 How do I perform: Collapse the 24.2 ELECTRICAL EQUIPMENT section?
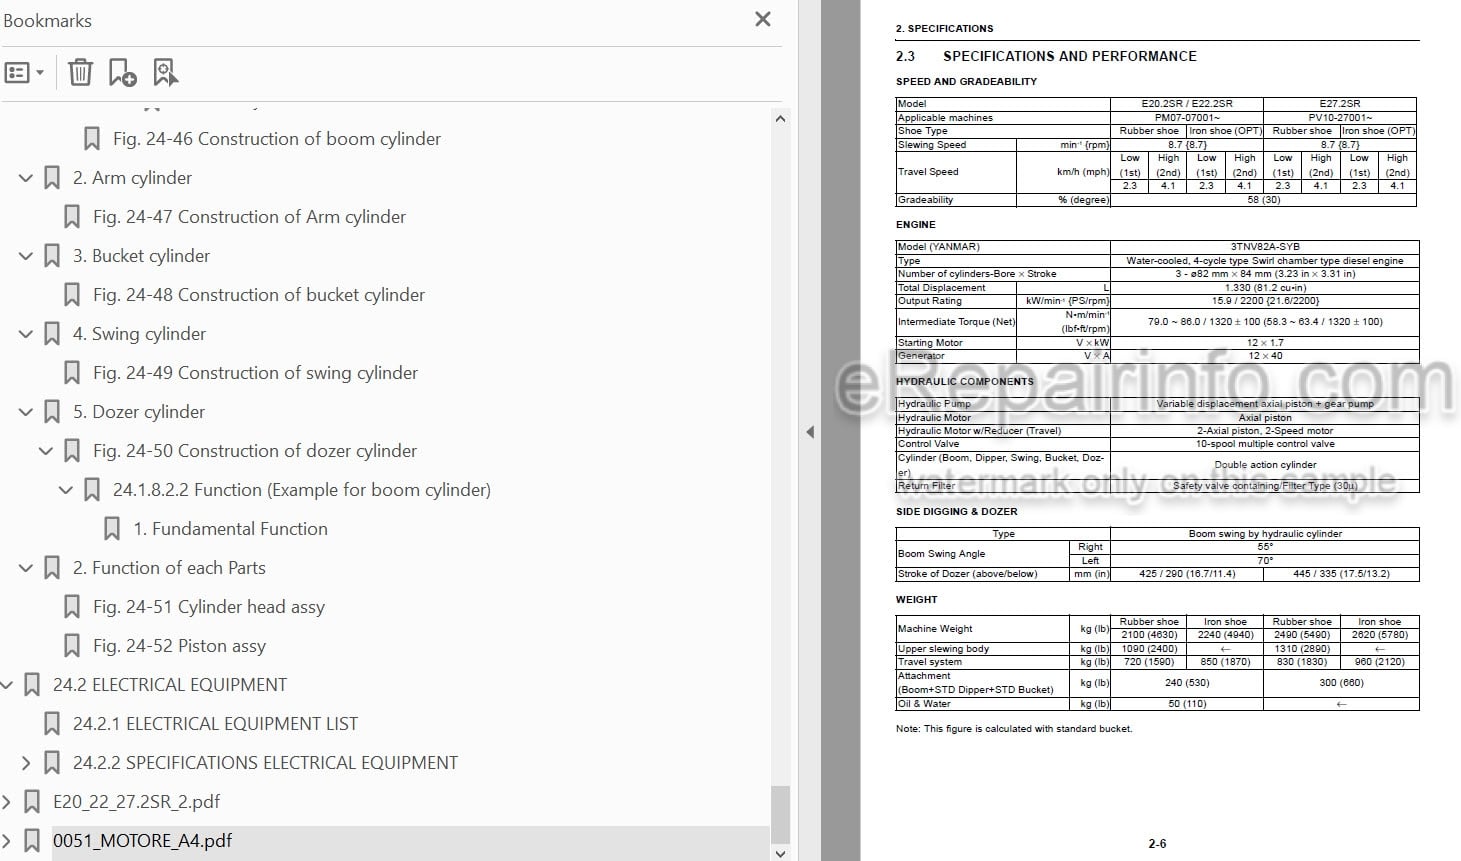[6, 685]
